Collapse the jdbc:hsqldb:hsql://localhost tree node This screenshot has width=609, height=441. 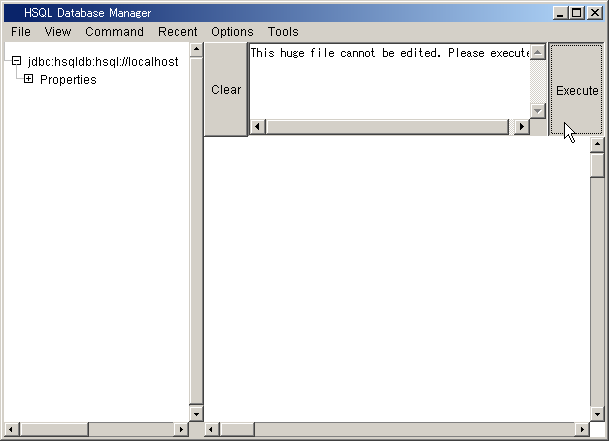pos(16,61)
